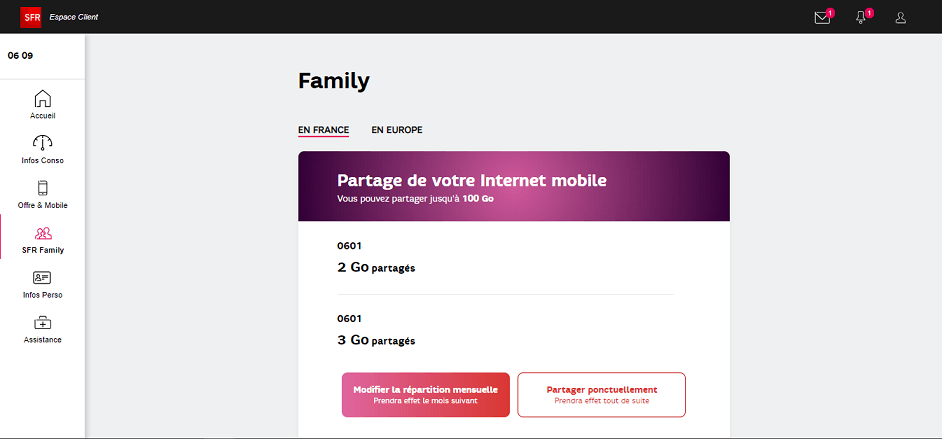This screenshot has width=942, height=439.
Task: Select the 06 09 line number
Action: (x=20, y=56)
